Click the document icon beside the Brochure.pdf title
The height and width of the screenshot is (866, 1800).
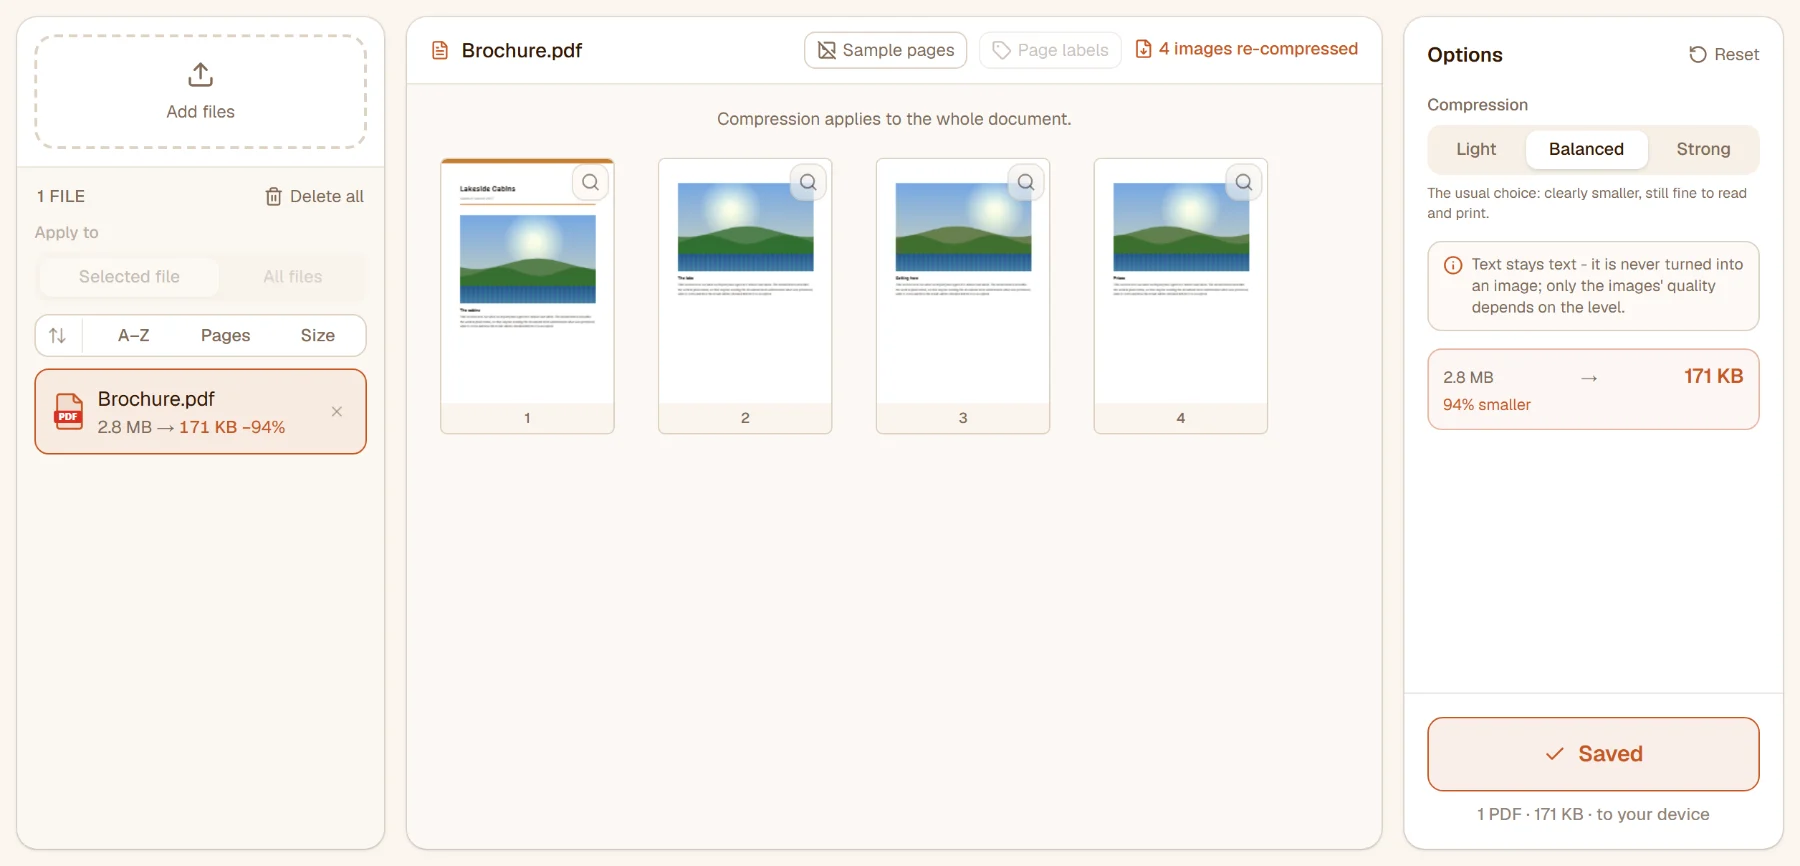coord(439,50)
